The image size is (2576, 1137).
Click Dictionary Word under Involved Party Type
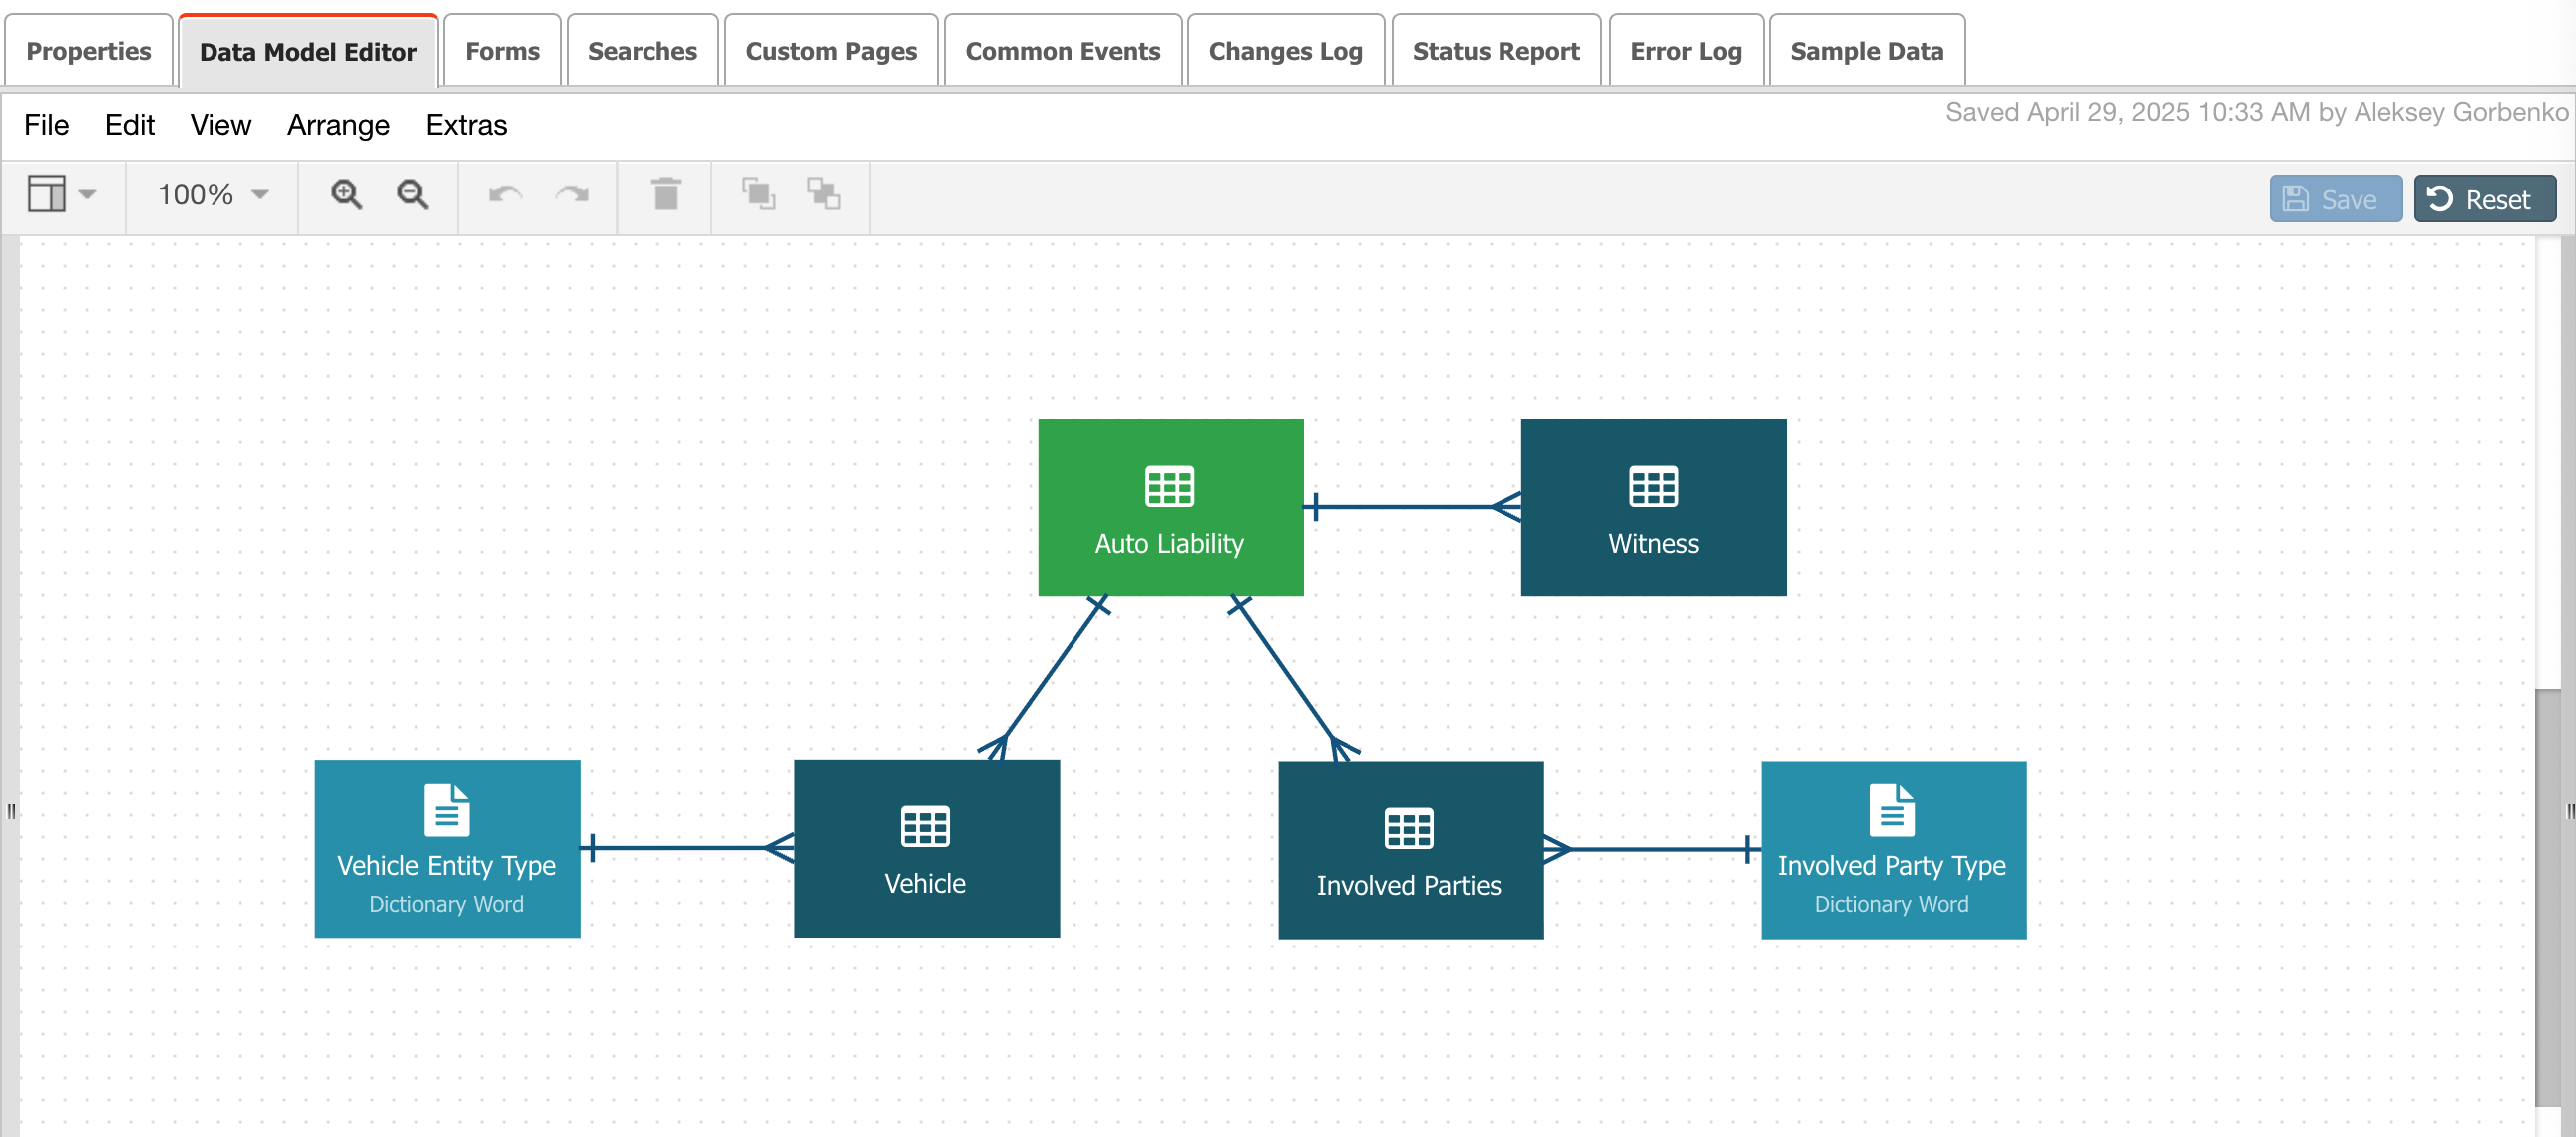click(1891, 904)
